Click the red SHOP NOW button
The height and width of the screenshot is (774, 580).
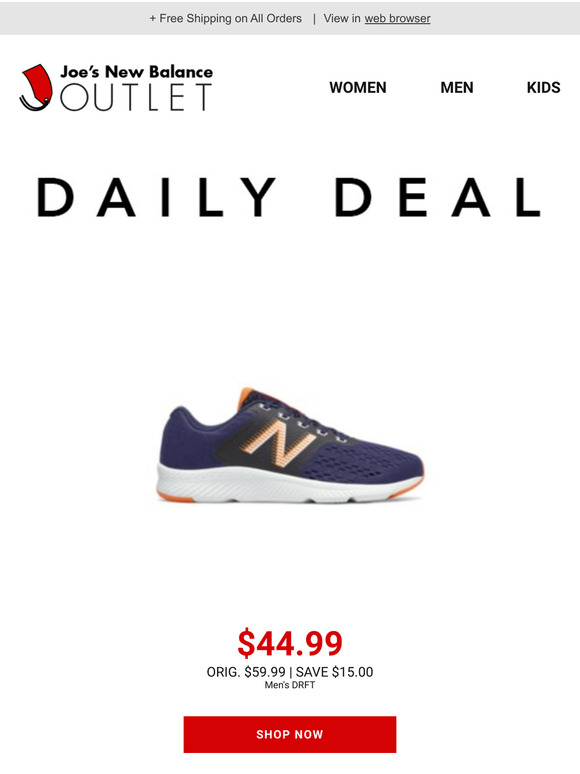[x=290, y=735]
